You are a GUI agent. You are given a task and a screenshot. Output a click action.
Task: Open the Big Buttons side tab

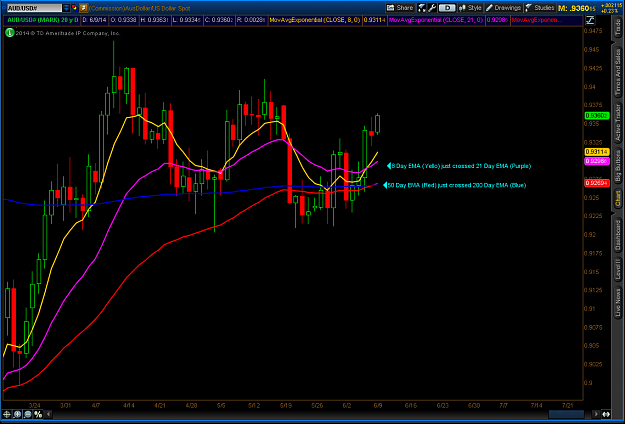[x=618, y=166]
